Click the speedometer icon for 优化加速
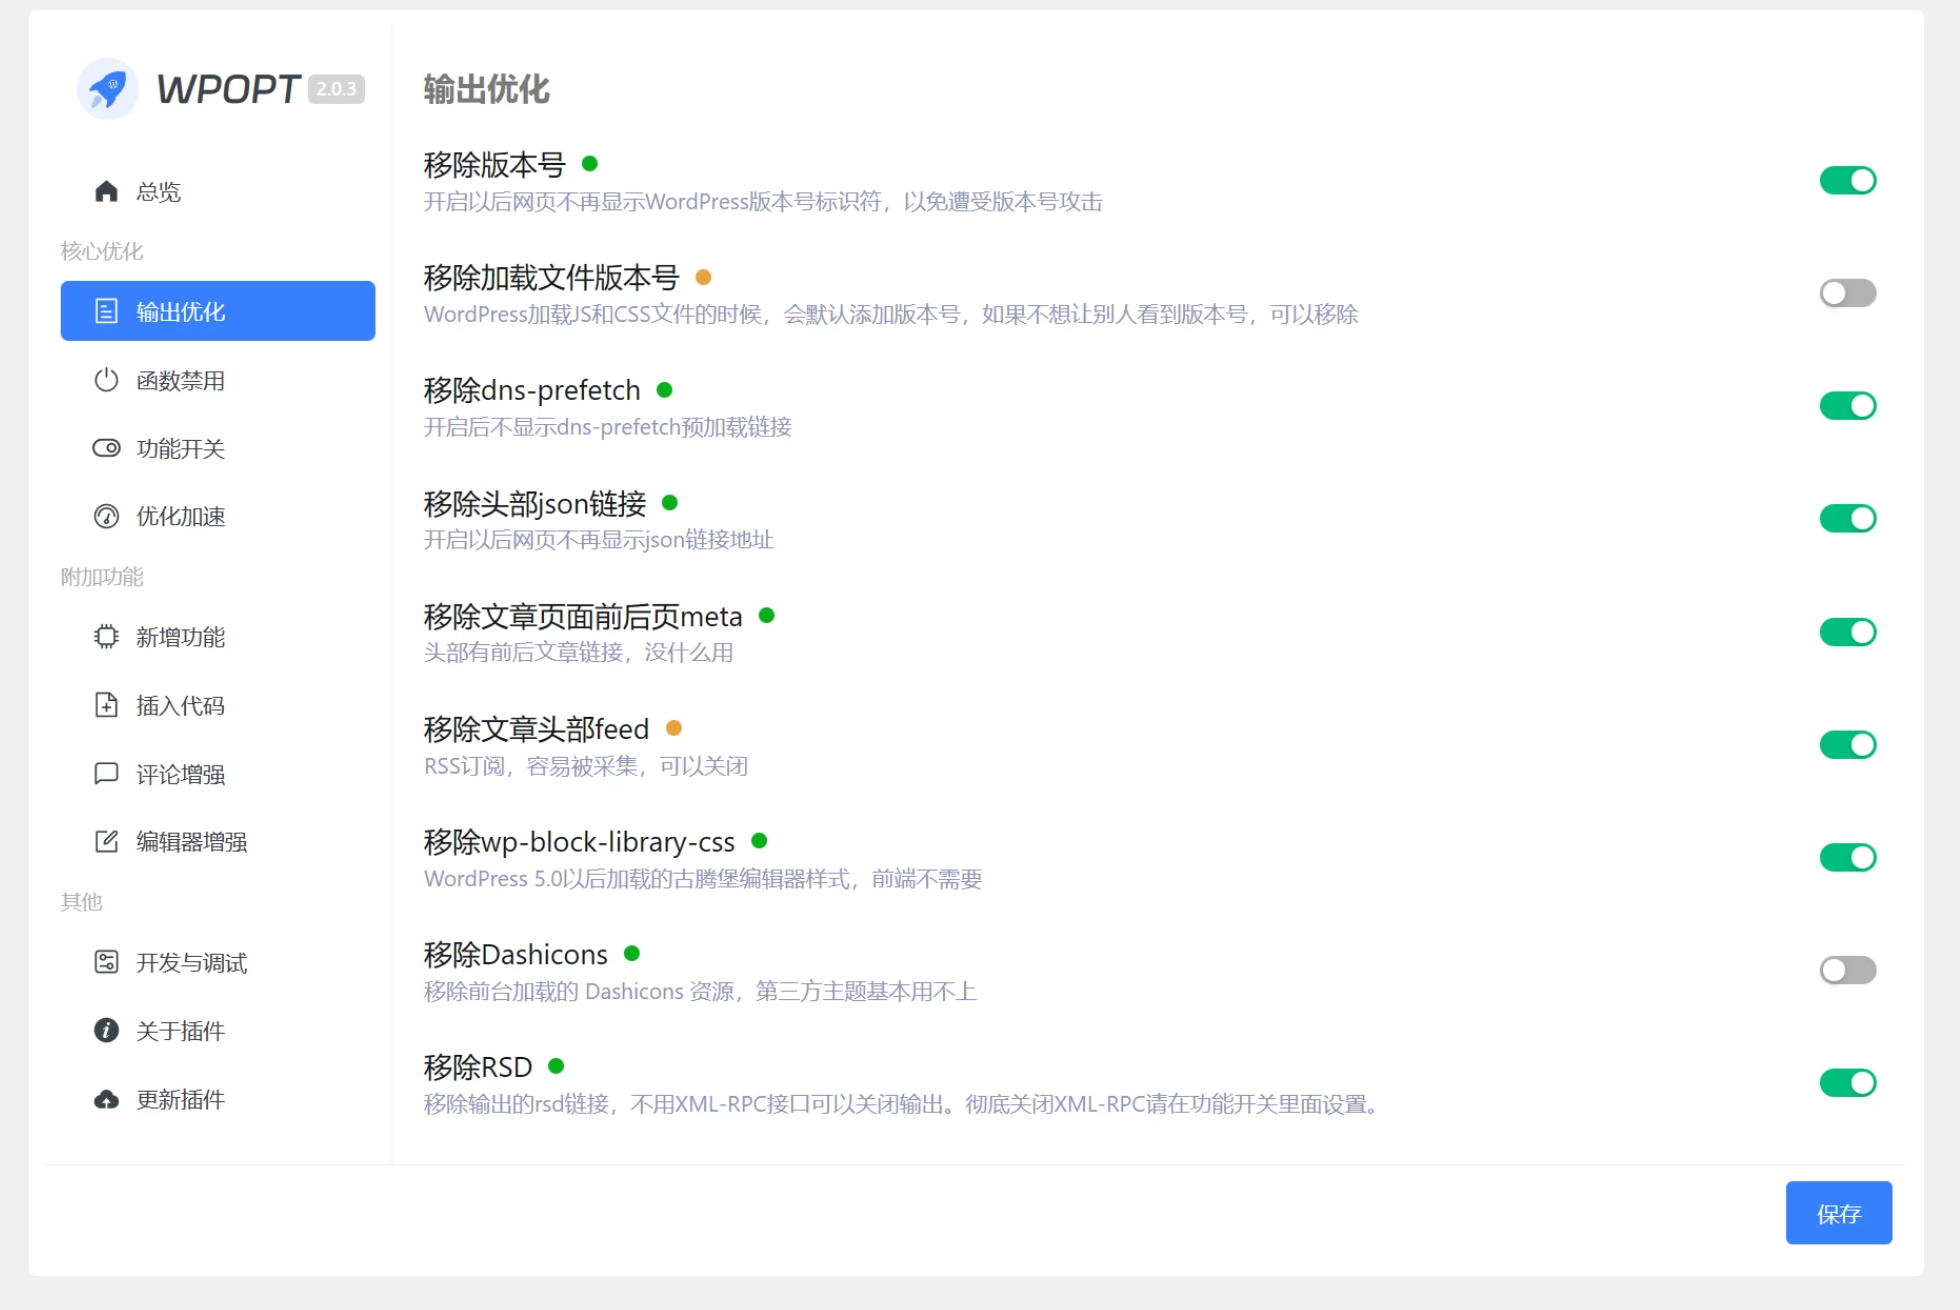Screen dimensions: 1960x1310 pyautogui.click(x=106, y=516)
